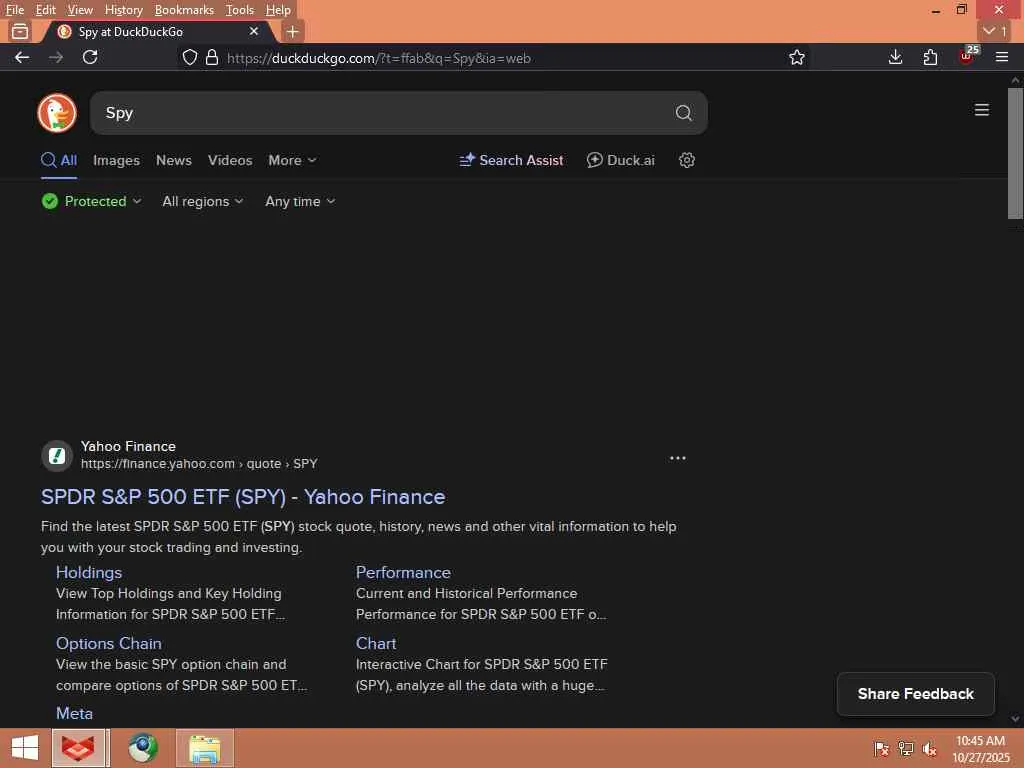Open the Bookmarks menu
Image resolution: width=1024 pixels, height=768 pixels.
tap(184, 10)
